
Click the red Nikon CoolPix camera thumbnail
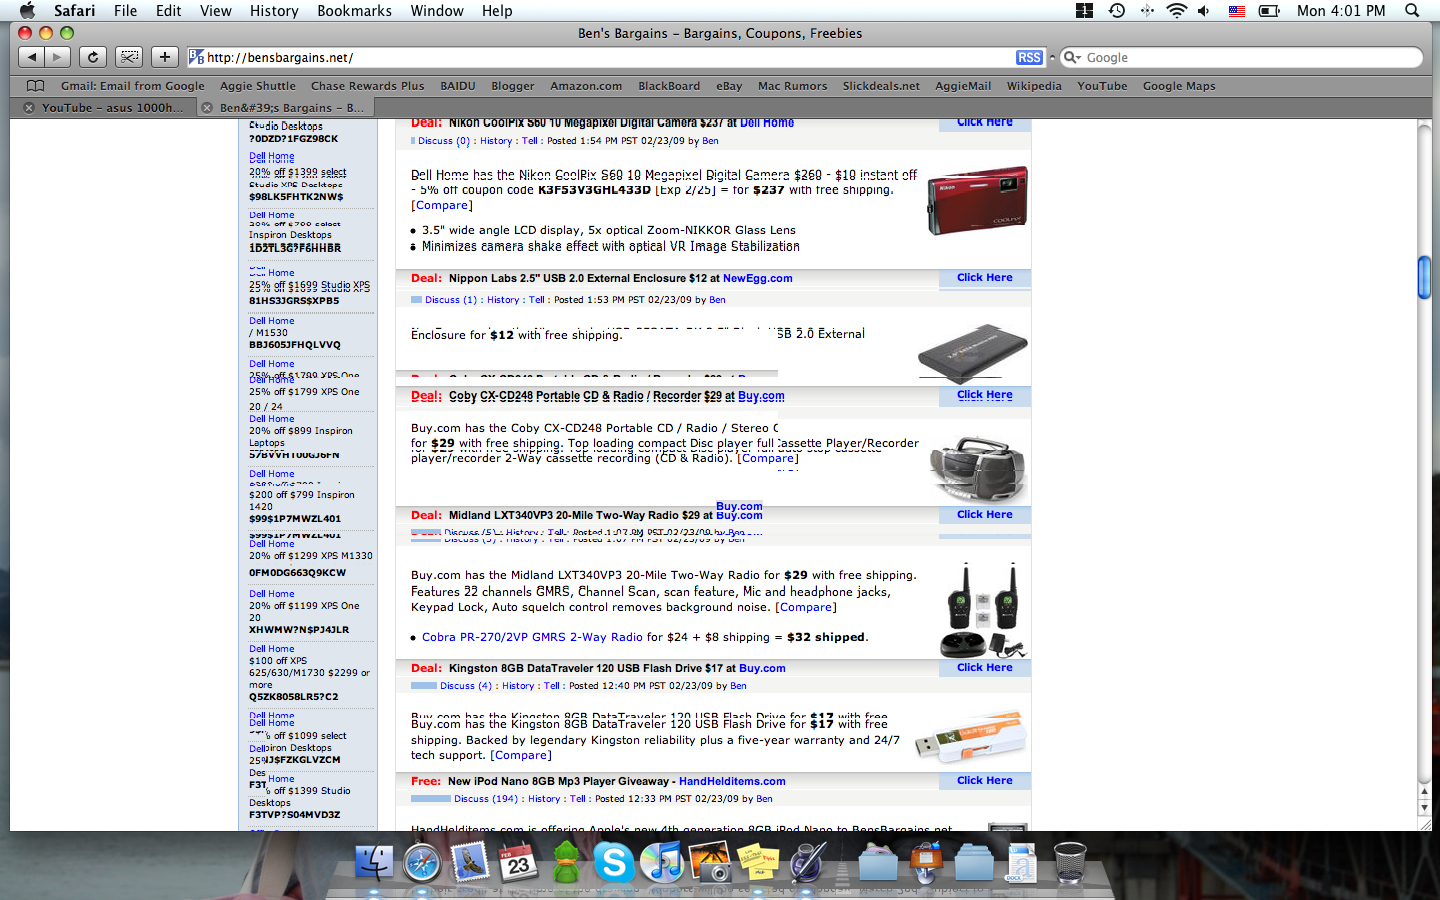977,201
